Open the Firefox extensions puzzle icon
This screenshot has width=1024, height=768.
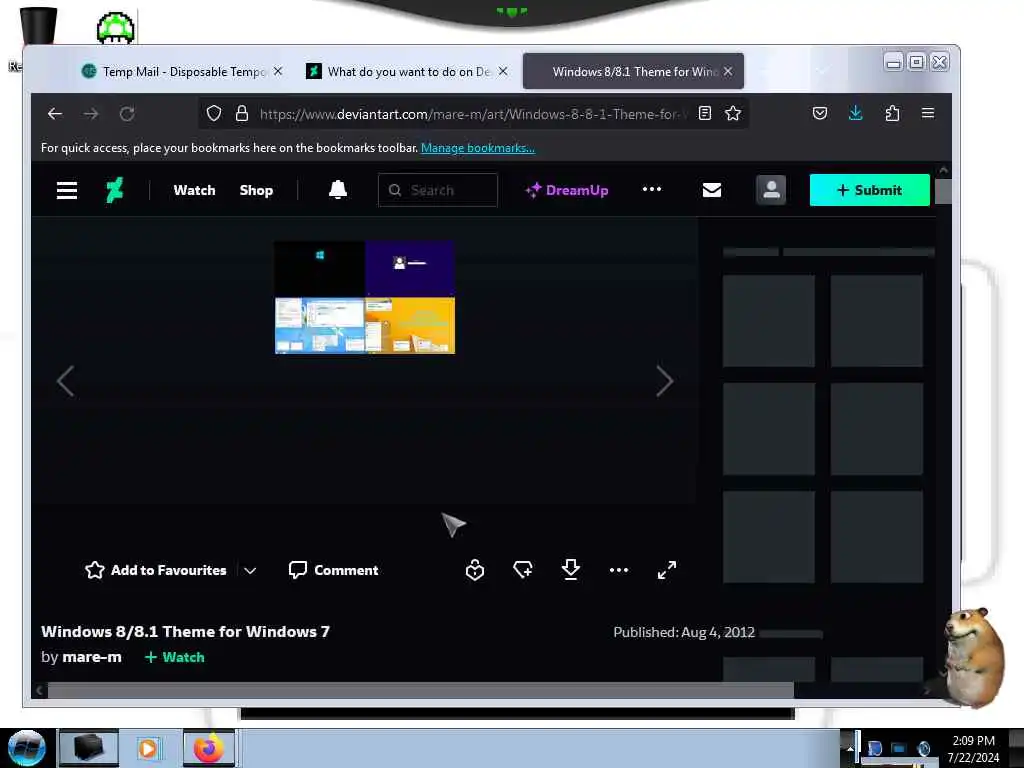pos(892,114)
